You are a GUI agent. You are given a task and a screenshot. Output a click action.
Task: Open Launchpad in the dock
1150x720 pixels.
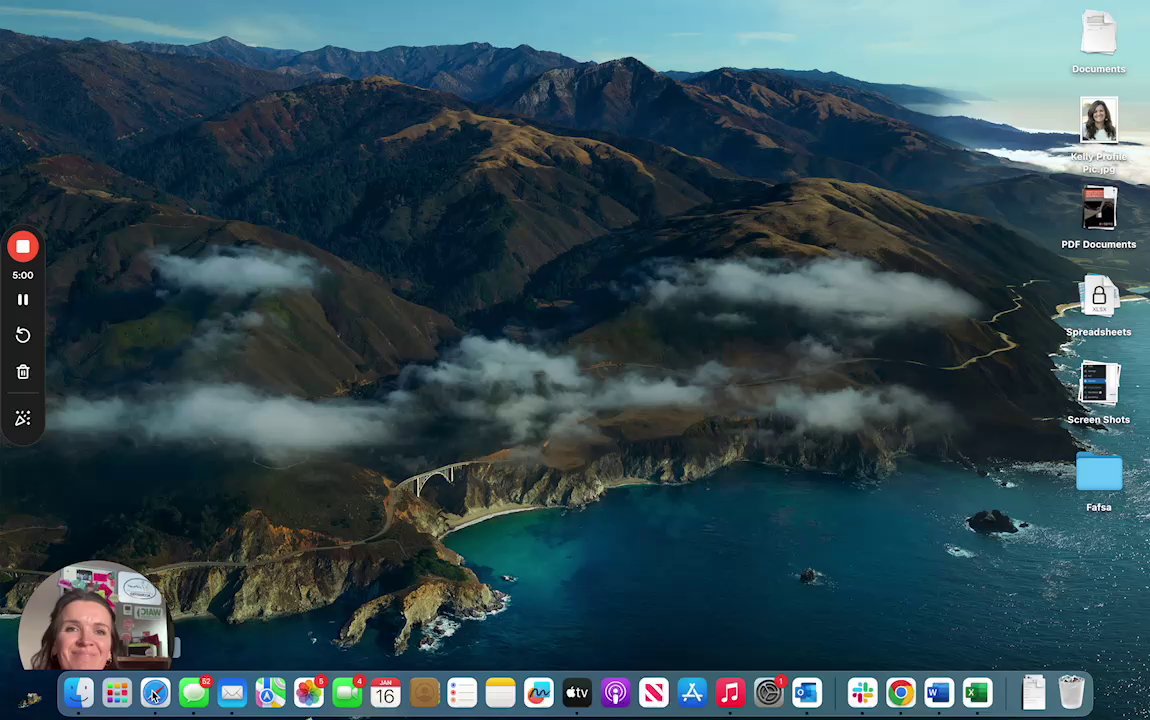[117, 692]
